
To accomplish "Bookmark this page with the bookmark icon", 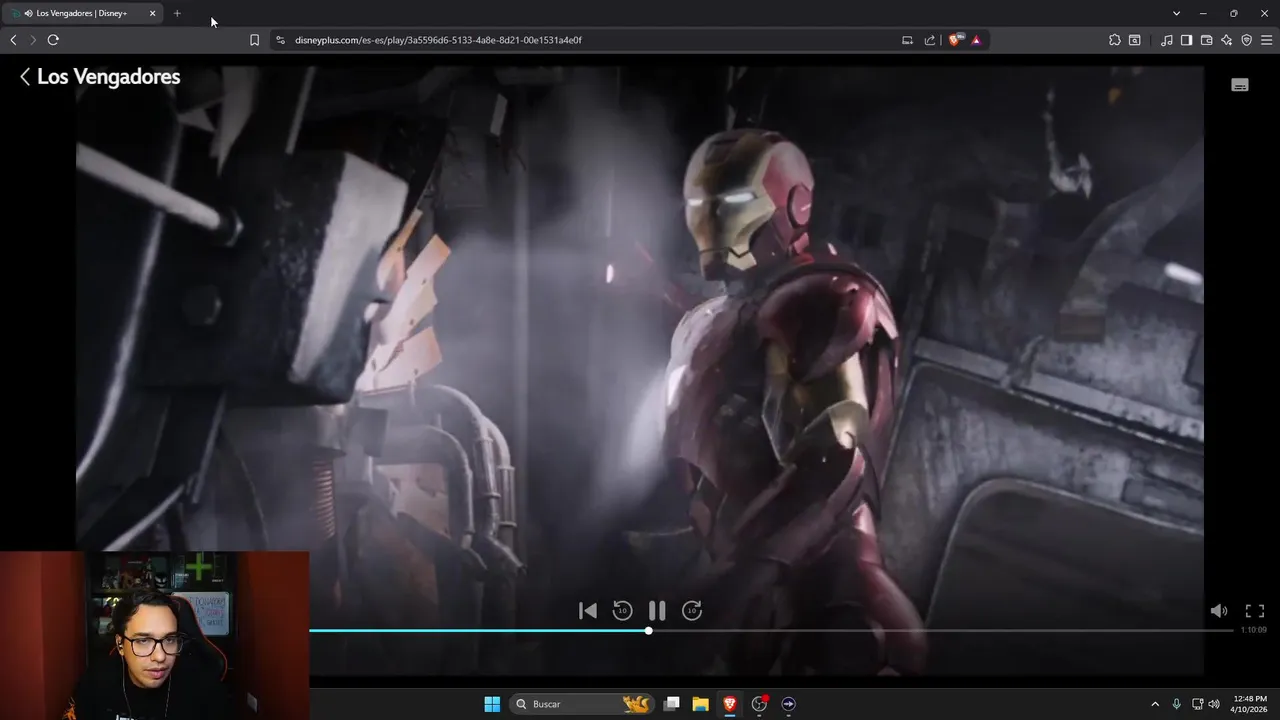I will 254,40.
